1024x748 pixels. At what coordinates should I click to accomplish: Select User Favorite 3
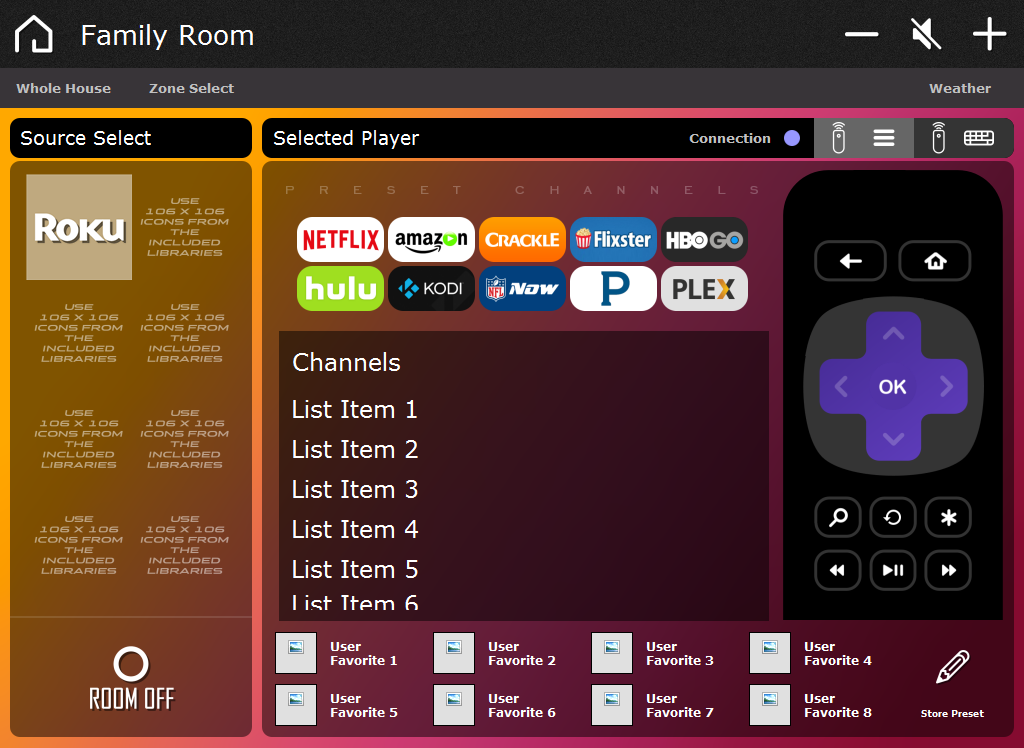(x=653, y=653)
